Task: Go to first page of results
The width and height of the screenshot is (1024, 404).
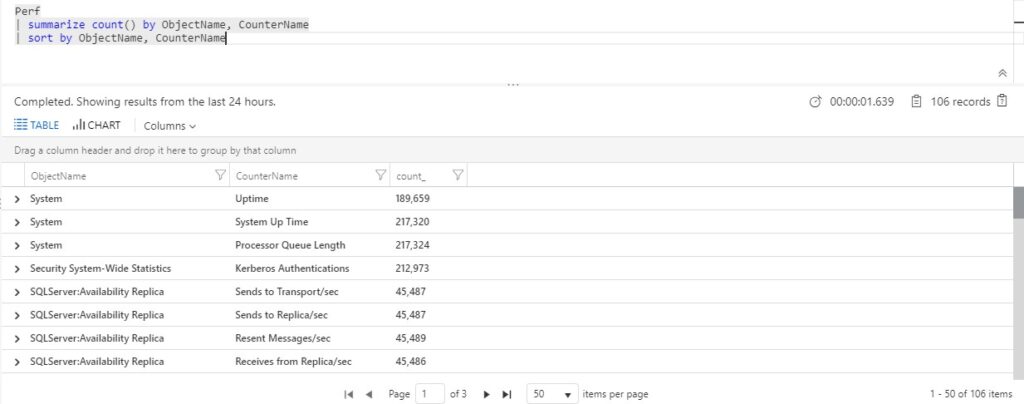Action: pyautogui.click(x=349, y=394)
